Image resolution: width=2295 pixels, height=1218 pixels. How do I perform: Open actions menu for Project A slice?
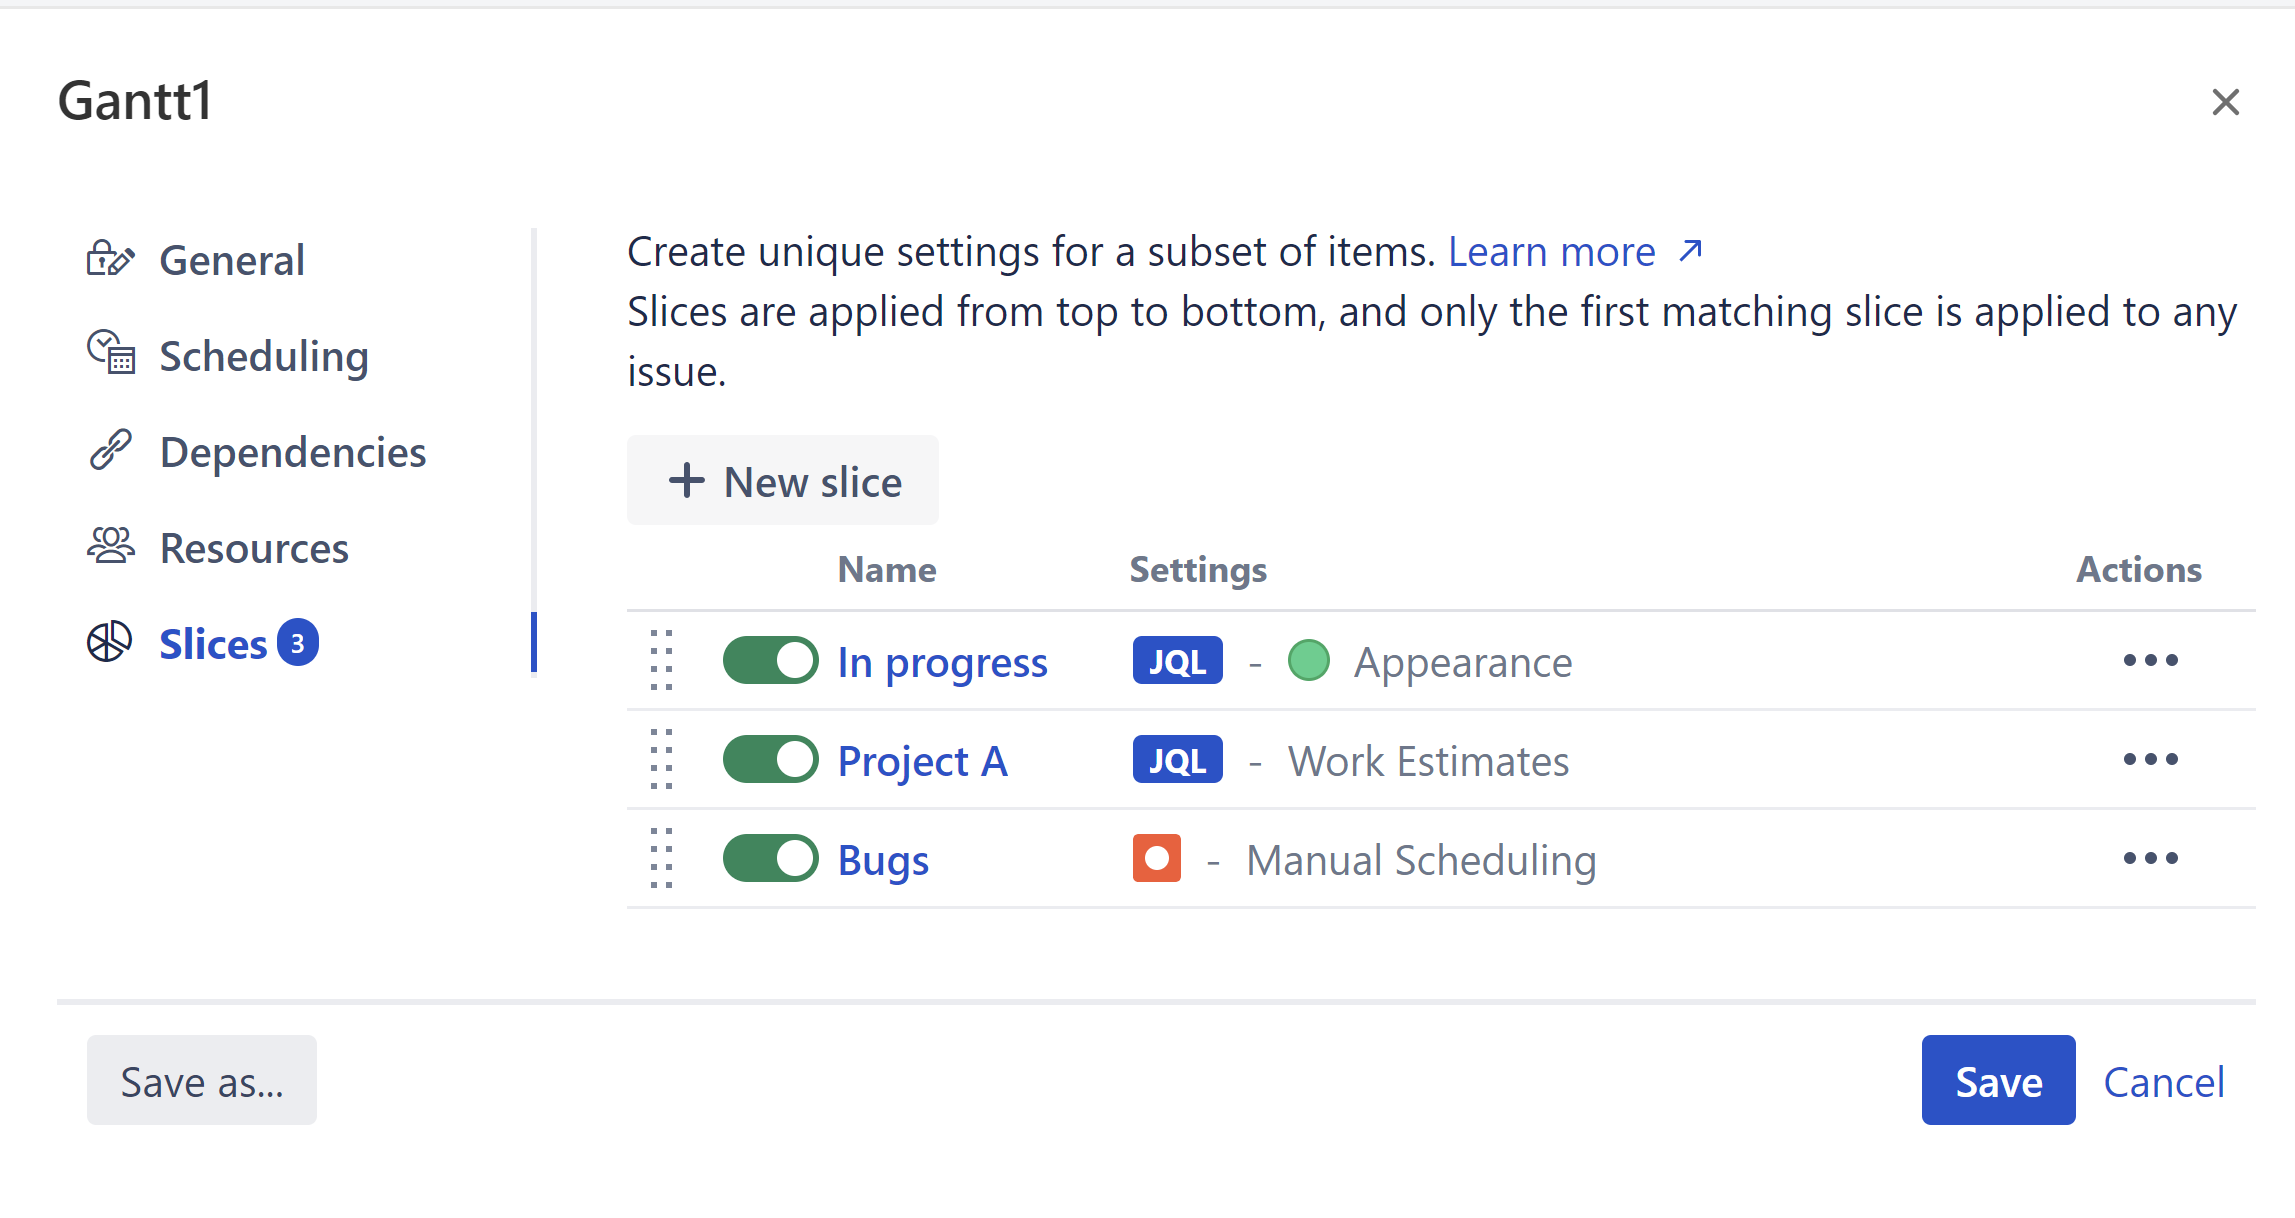(x=2150, y=759)
